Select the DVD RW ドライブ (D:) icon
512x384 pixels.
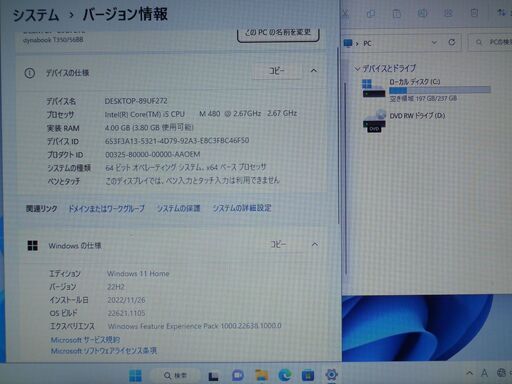click(x=374, y=121)
